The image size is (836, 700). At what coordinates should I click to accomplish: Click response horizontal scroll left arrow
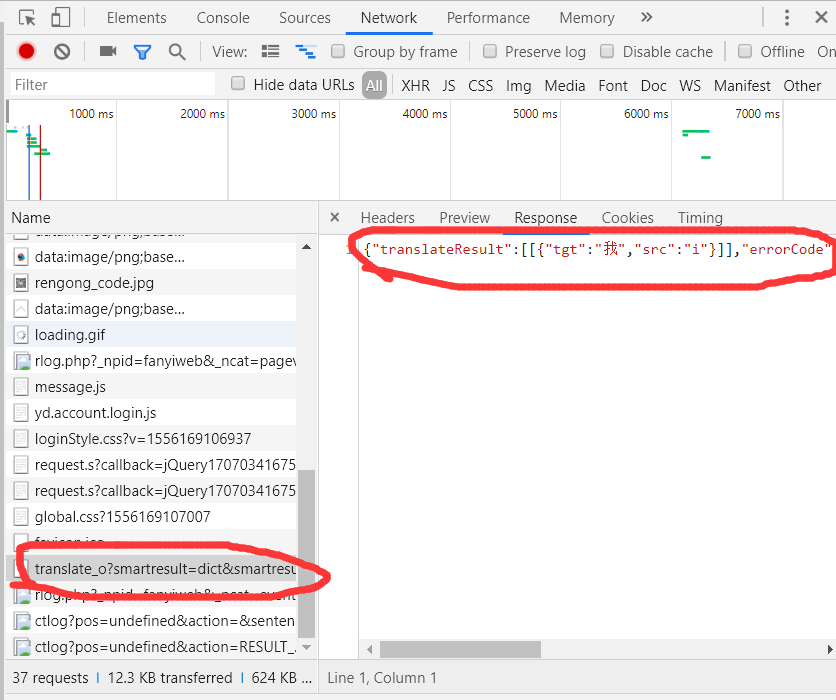(x=369, y=649)
